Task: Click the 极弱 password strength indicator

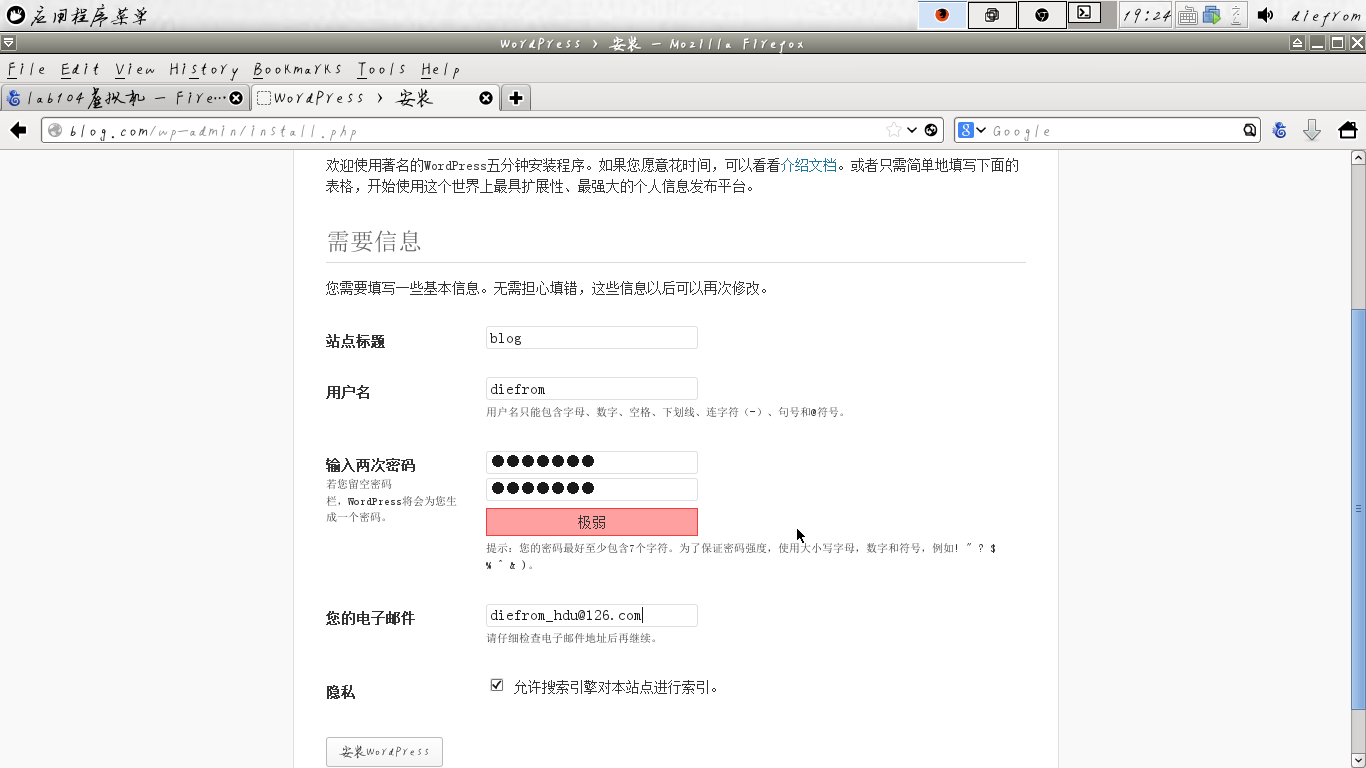Action: (592, 522)
